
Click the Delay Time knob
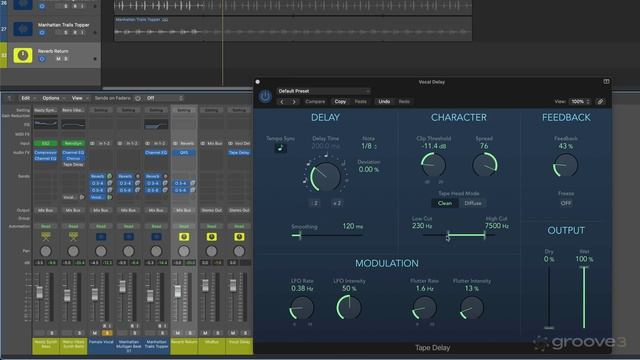pyautogui.click(x=325, y=176)
